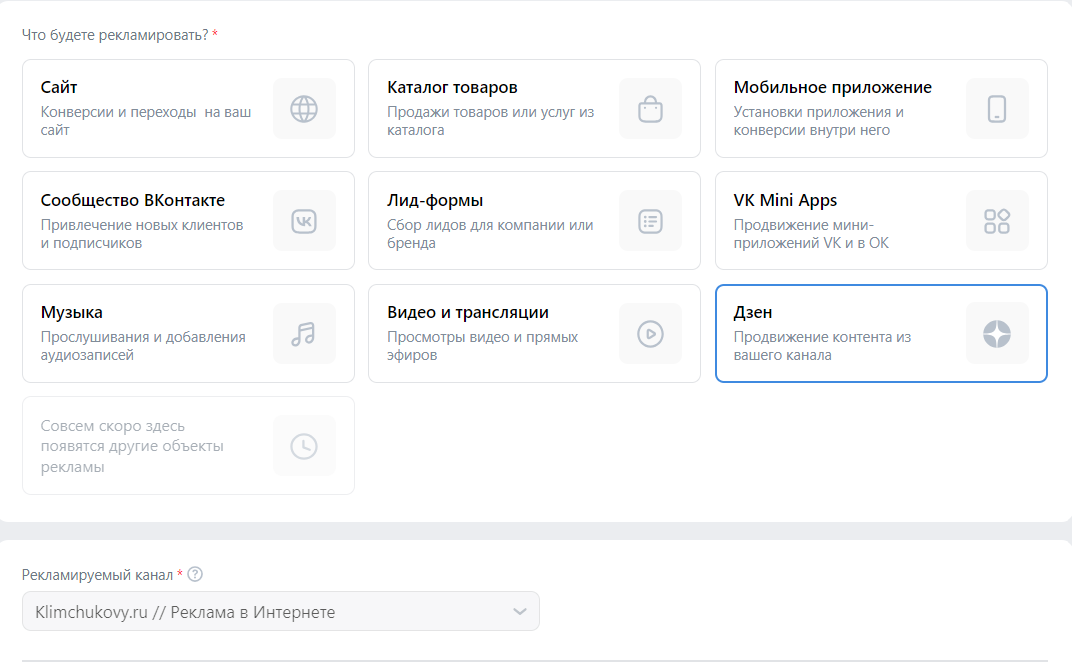Click text 'Просмотры видео и прямых эфиров'

(x=482, y=345)
